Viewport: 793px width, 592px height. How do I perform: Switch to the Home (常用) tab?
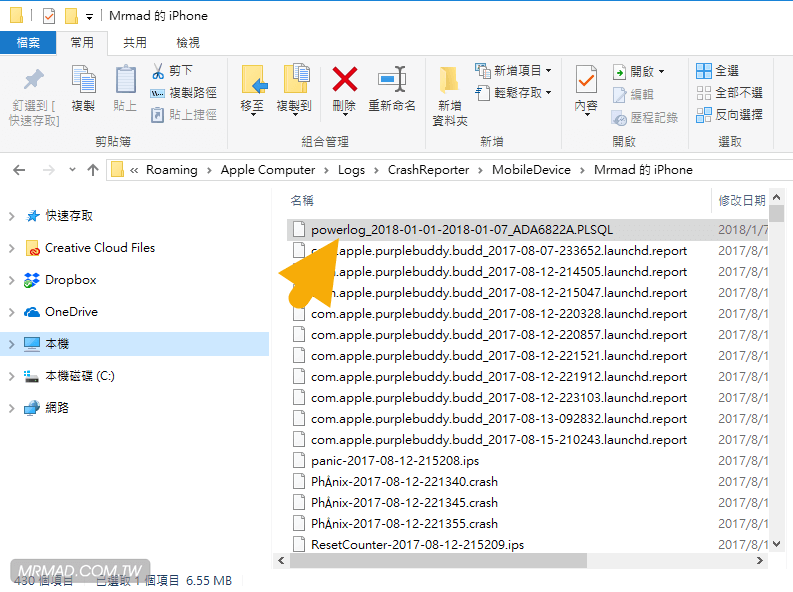[x=82, y=43]
